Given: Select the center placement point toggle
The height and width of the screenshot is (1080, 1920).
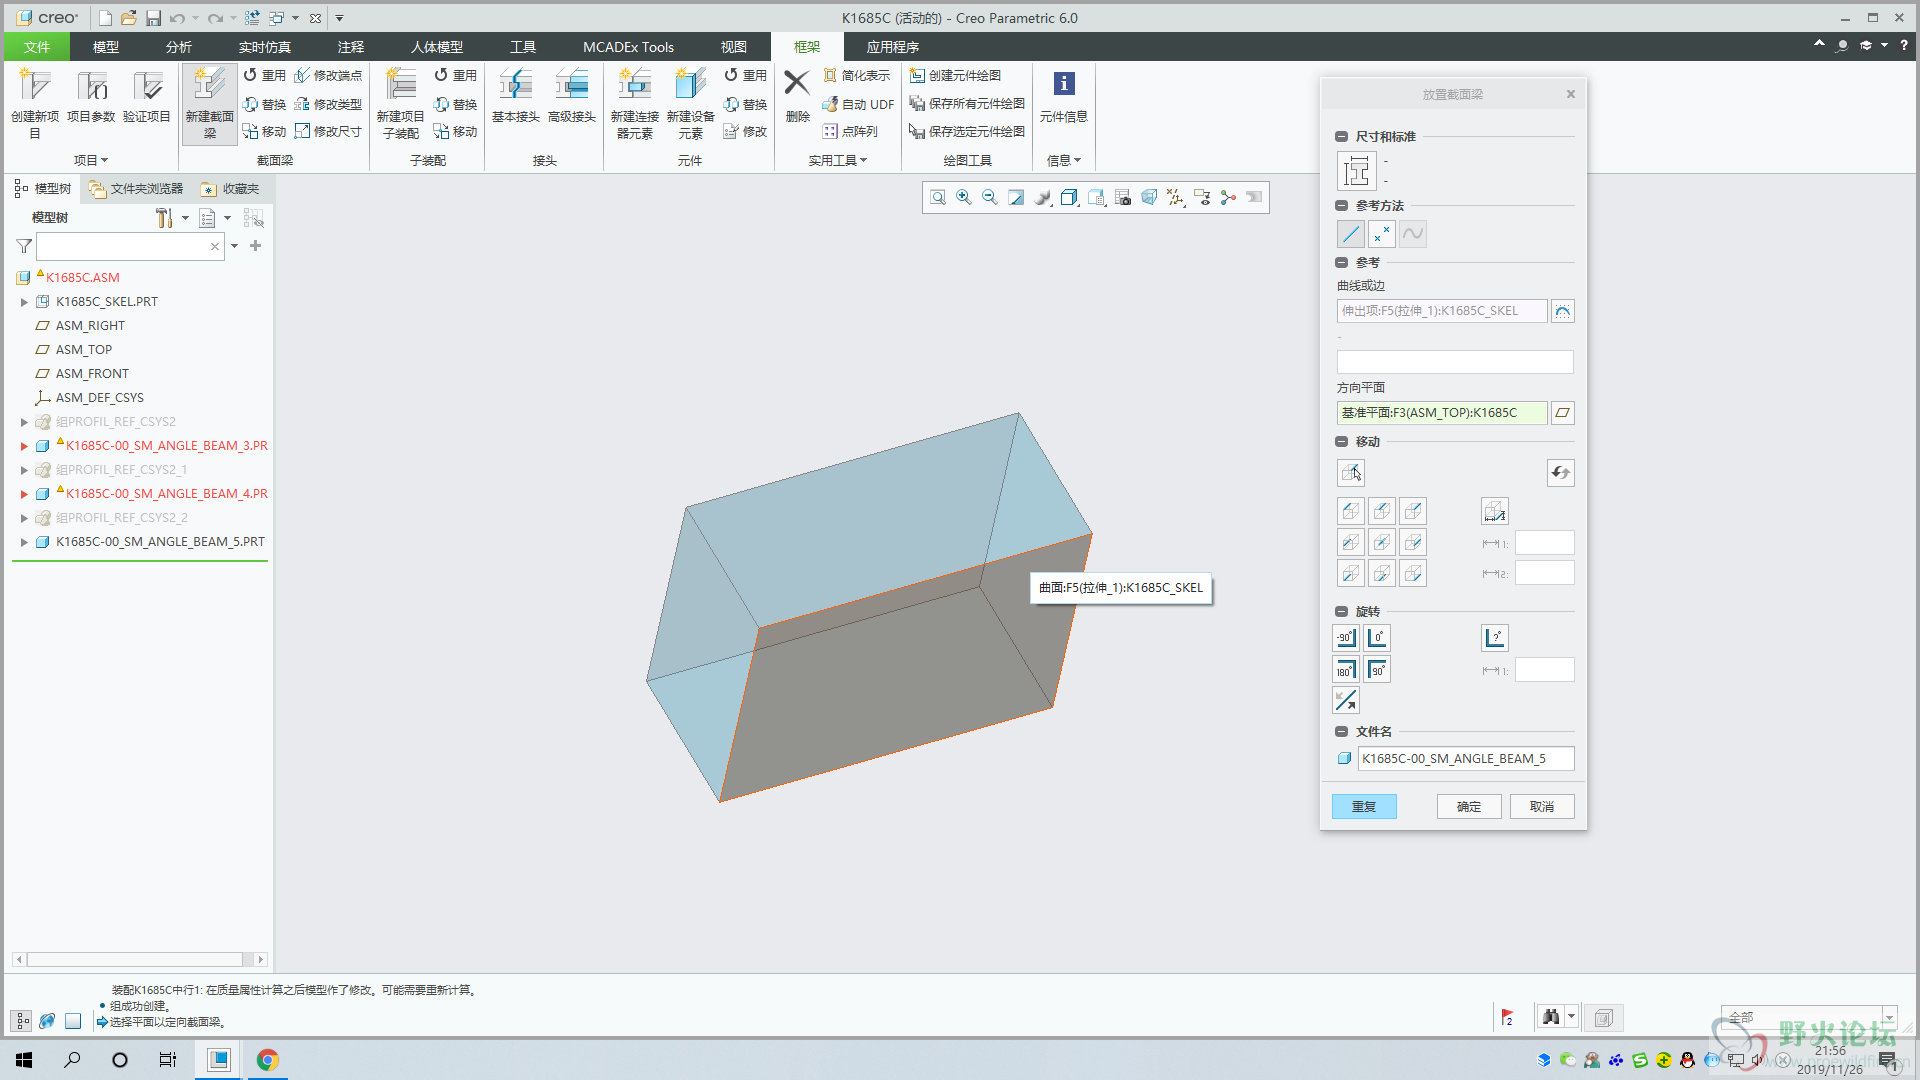Looking at the screenshot, I should click(1382, 542).
